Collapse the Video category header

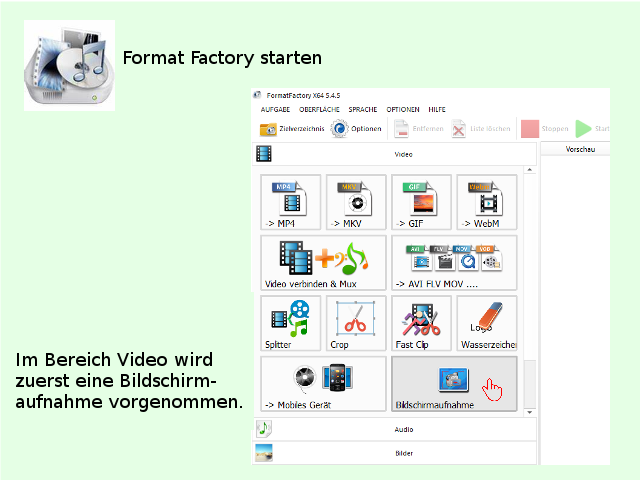coord(395,154)
